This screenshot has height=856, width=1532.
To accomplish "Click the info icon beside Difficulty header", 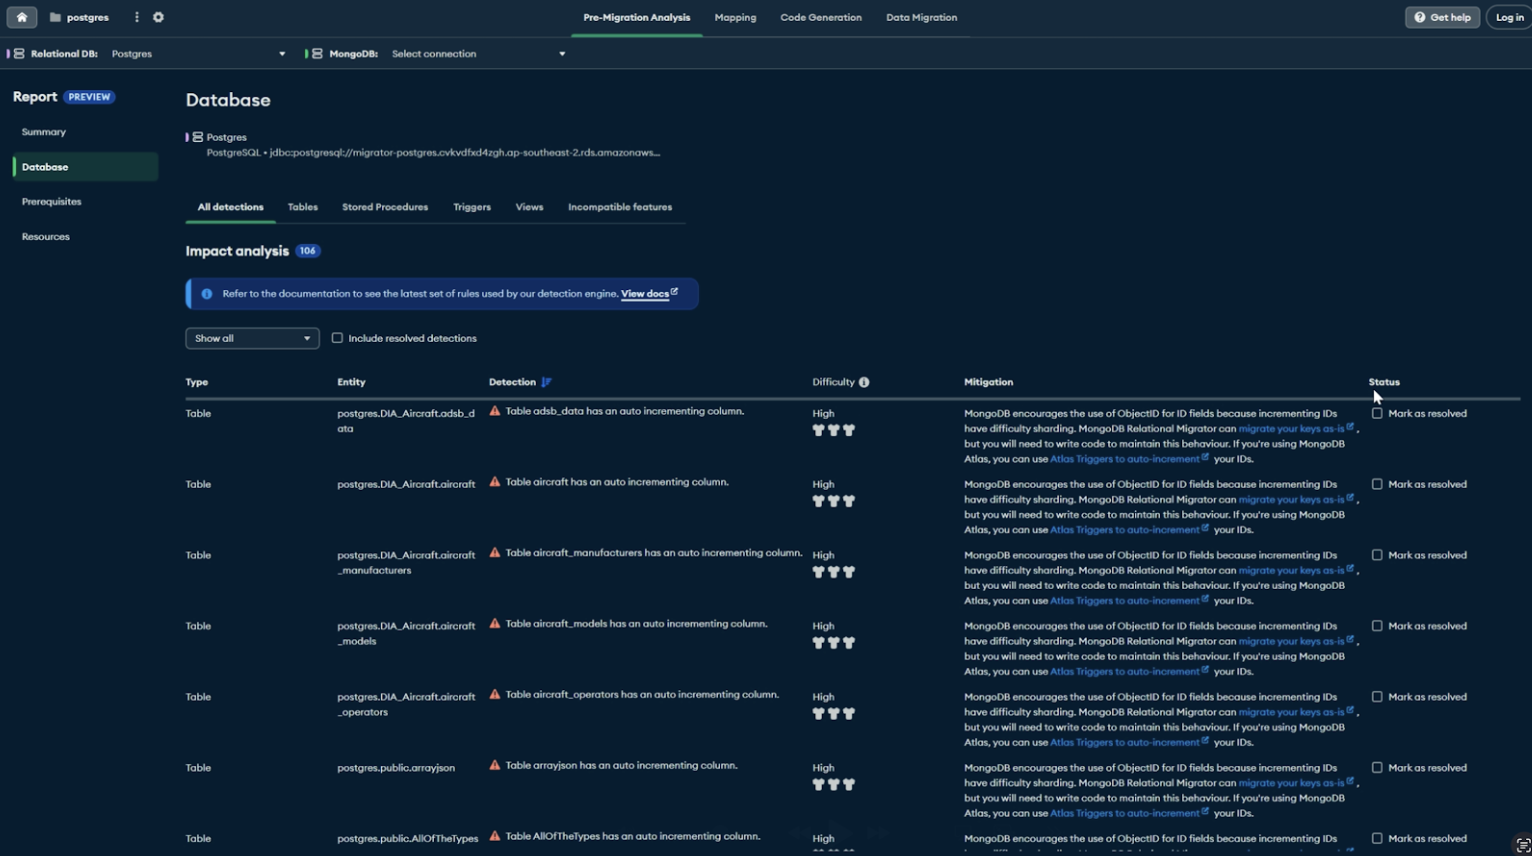I will [864, 381].
